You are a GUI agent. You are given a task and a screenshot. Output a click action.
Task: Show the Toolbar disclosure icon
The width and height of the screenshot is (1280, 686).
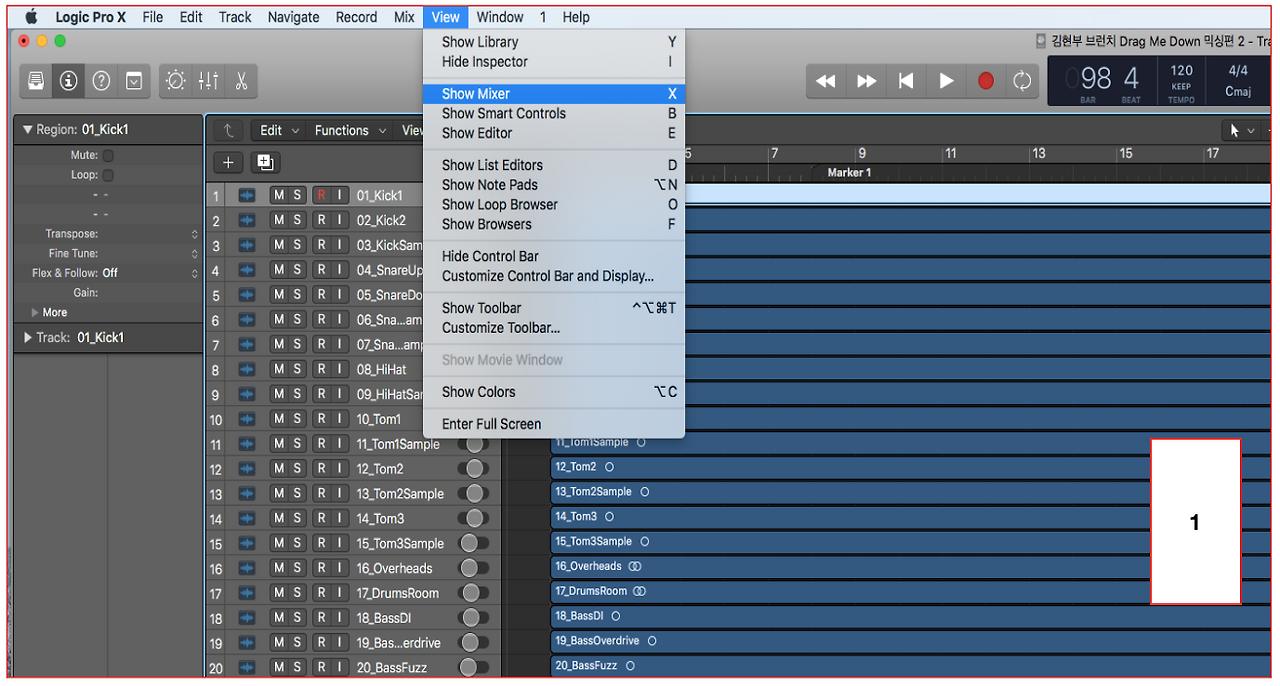134,81
